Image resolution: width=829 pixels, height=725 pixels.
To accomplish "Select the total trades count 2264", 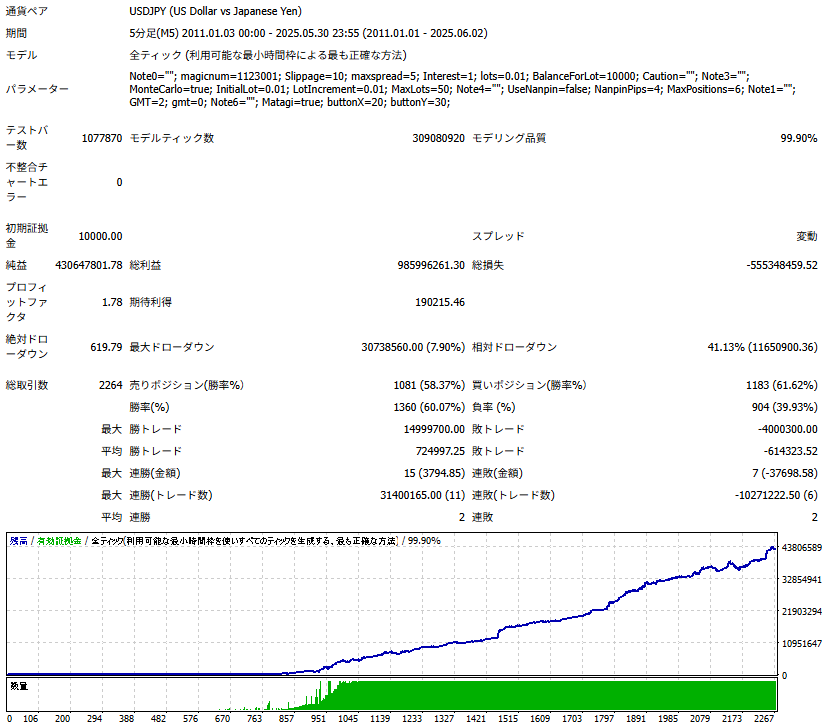I will pyautogui.click(x=110, y=385).
